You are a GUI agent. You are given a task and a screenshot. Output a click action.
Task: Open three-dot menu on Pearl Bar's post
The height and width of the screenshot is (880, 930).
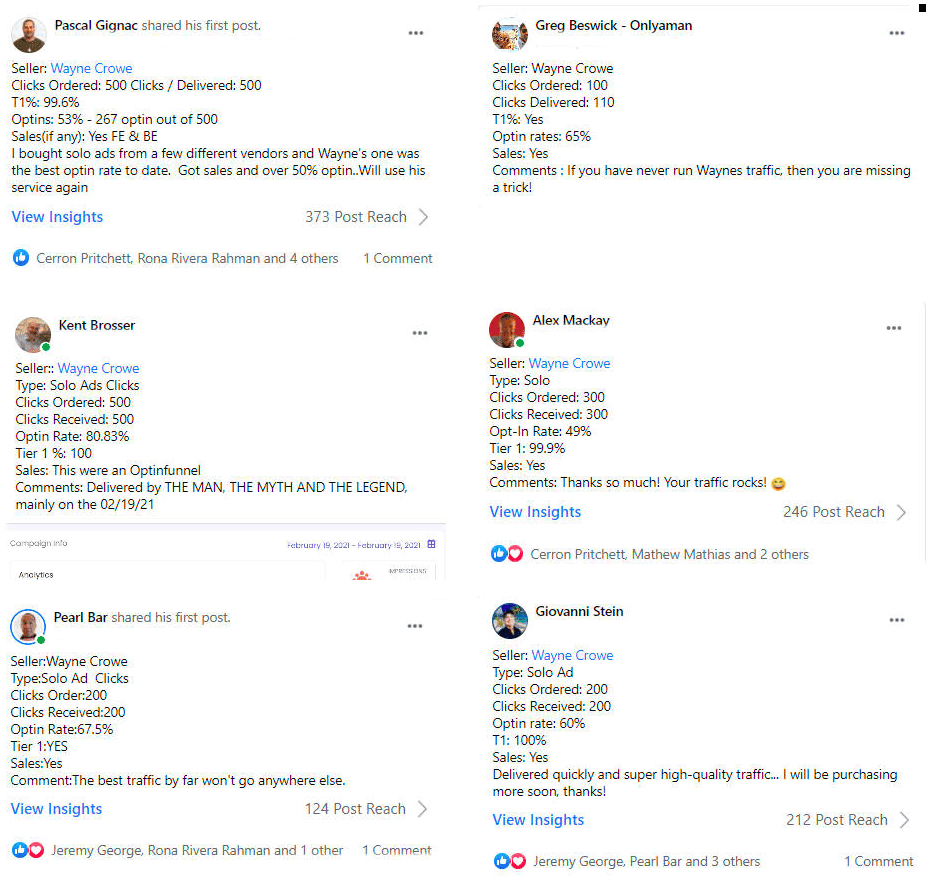coord(415,626)
